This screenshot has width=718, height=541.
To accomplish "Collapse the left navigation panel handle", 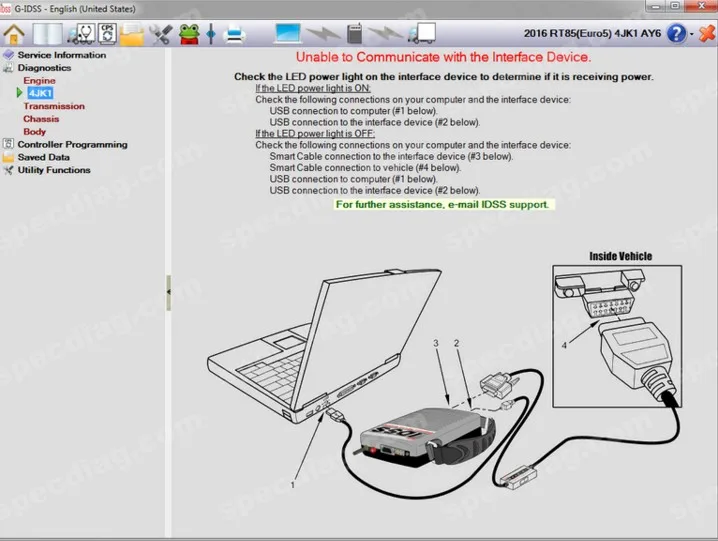I will pyautogui.click(x=169, y=293).
